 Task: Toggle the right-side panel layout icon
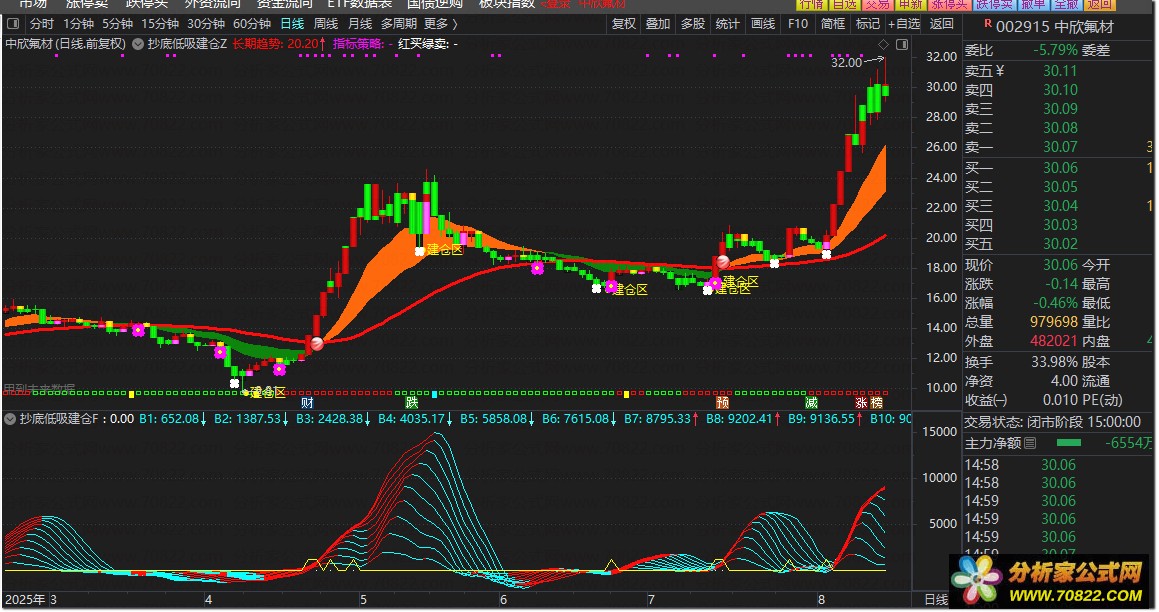tap(901, 44)
